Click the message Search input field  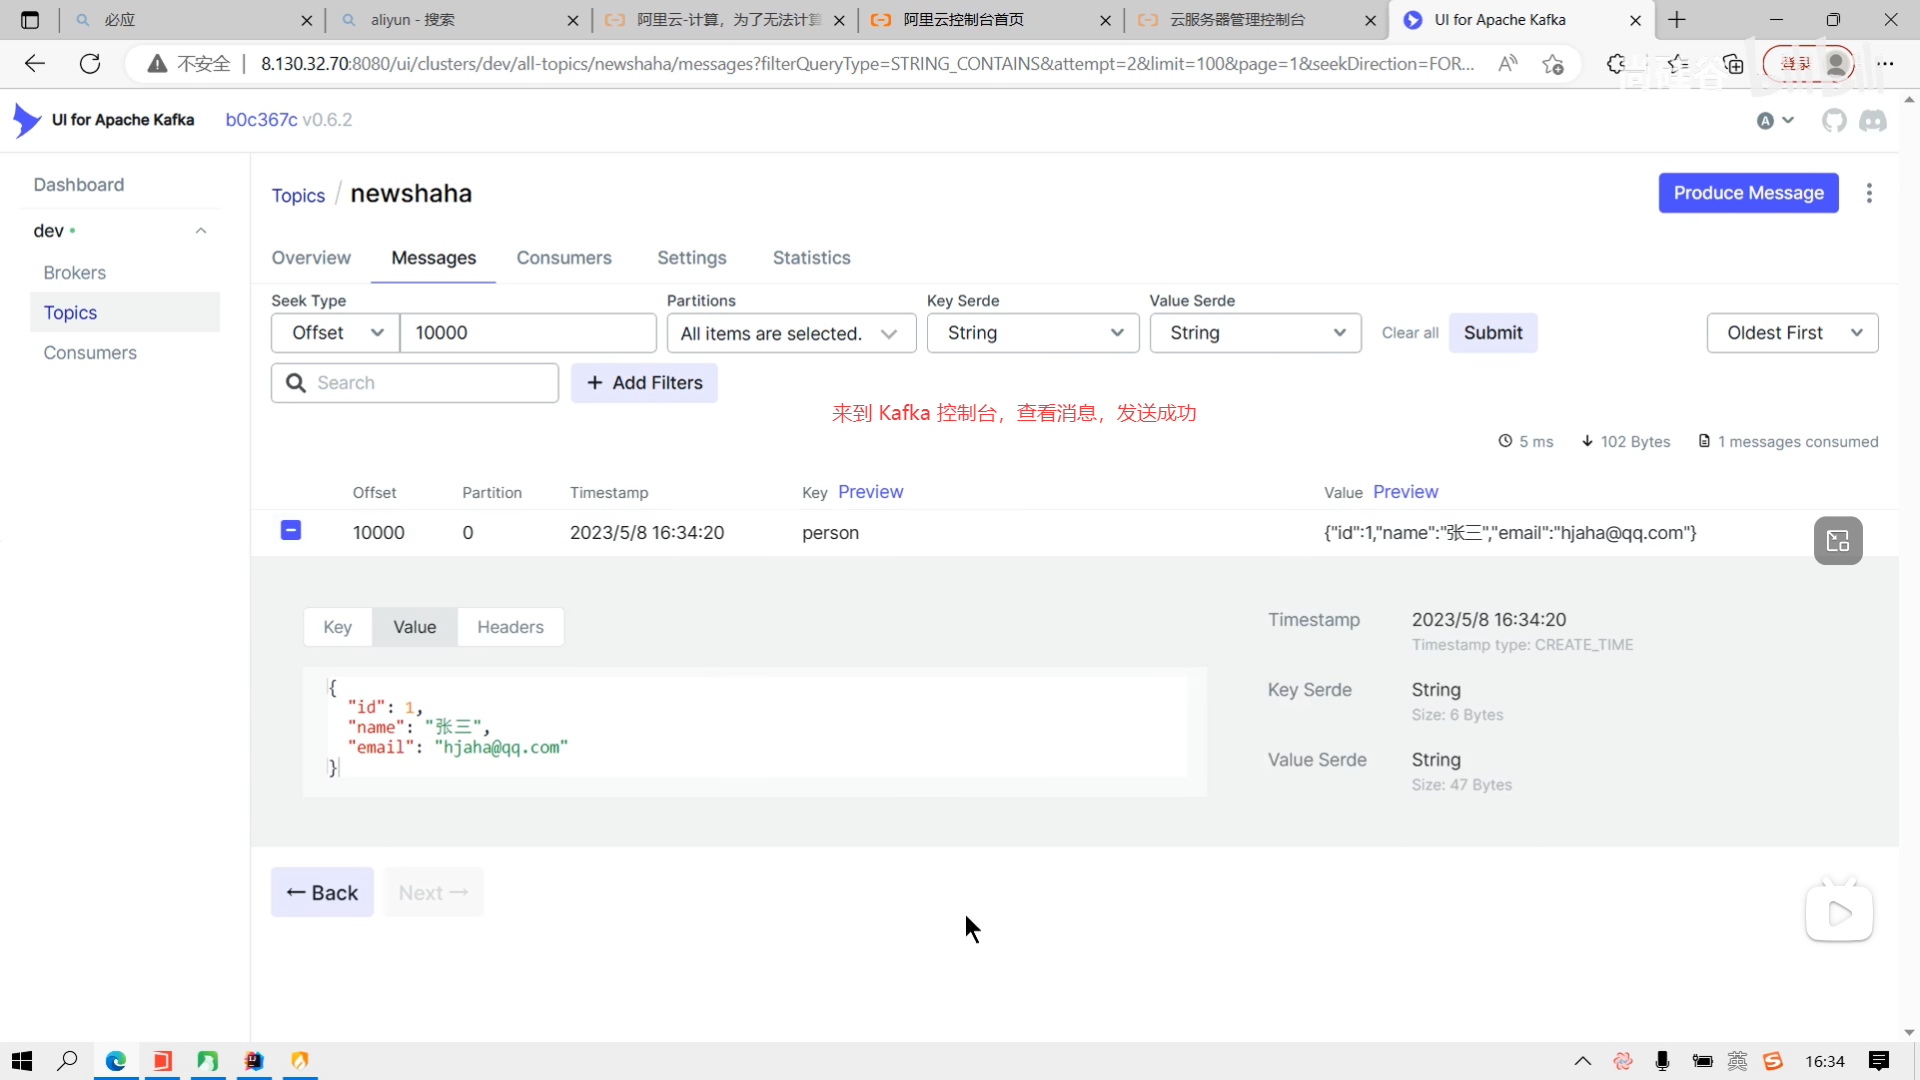pos(430,383)
